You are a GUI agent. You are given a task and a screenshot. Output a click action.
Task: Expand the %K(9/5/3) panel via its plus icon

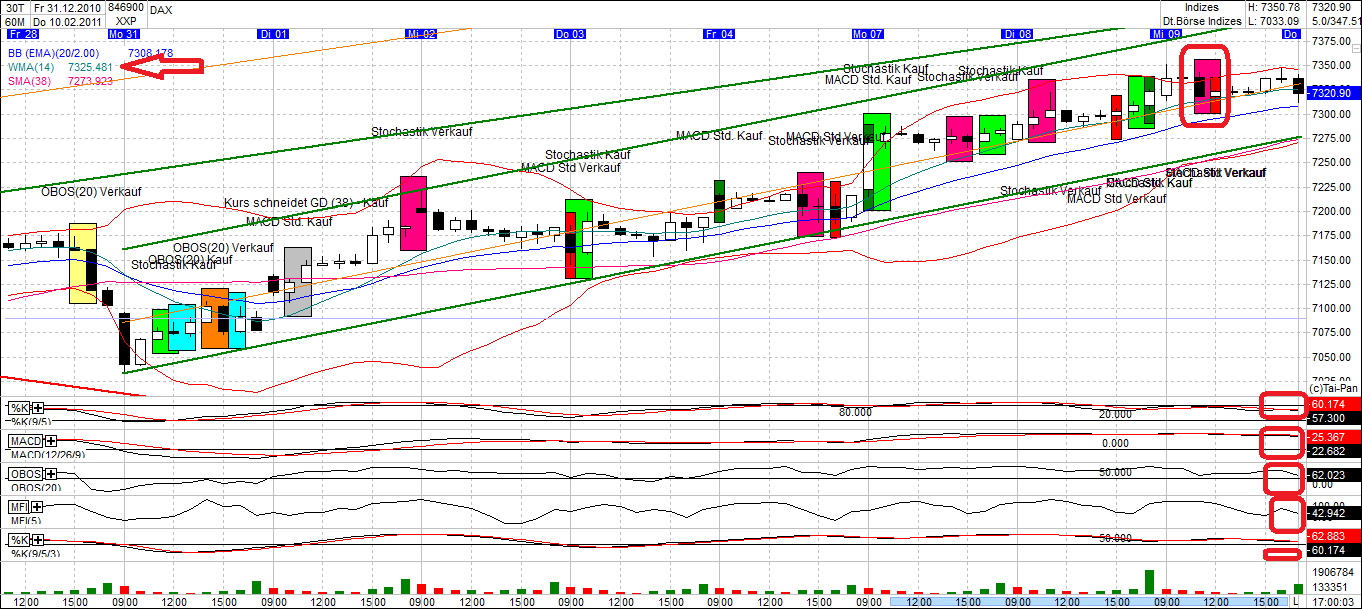[36, 541]
